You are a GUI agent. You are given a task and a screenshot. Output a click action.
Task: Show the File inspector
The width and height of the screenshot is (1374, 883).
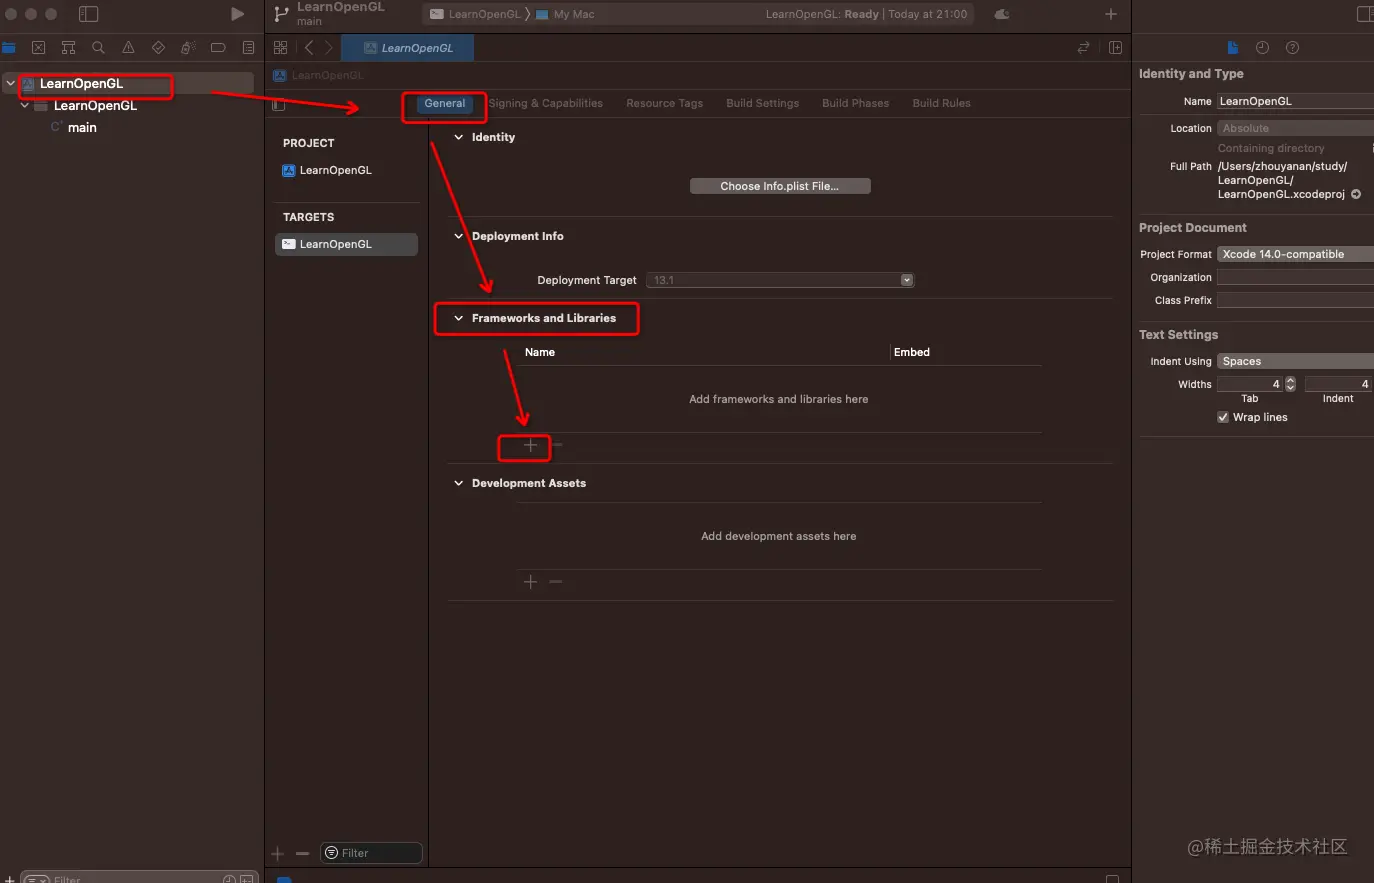pyautogui.click(x=1233, y=47)
